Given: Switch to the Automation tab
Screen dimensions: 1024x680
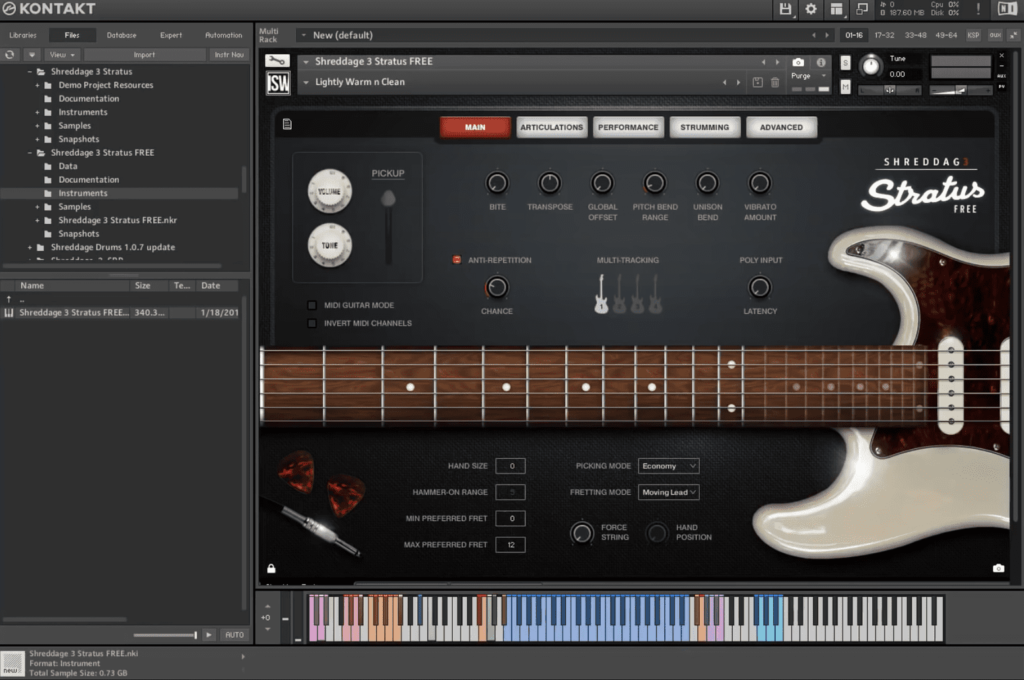Looking at the screenshot, I should tap(223, 35).
